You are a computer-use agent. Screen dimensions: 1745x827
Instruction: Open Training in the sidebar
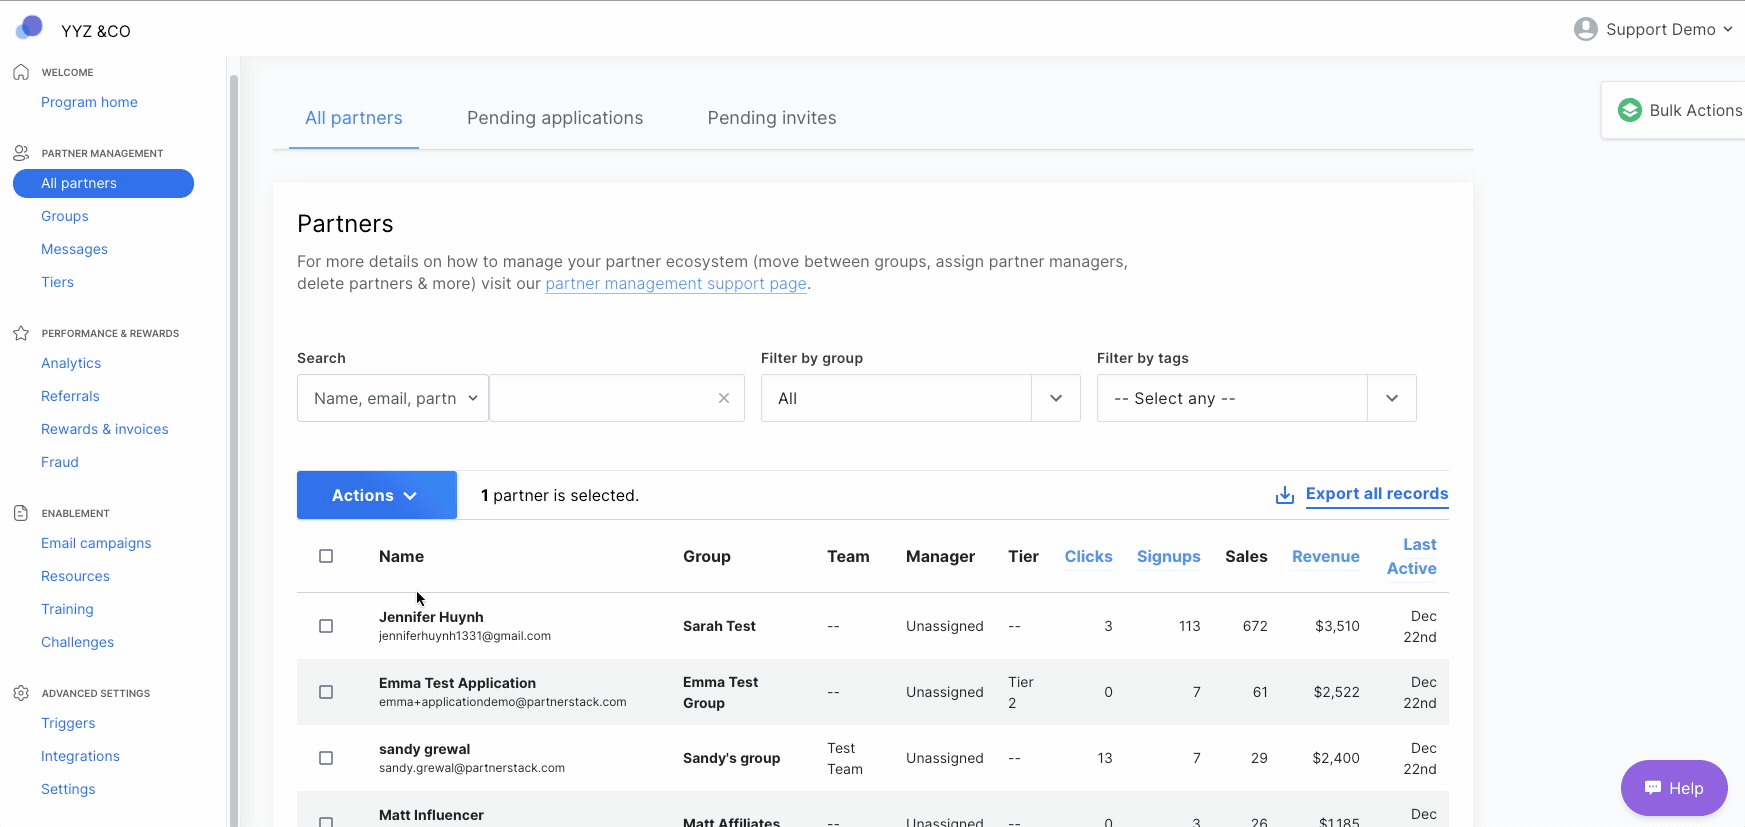(67, 609)
